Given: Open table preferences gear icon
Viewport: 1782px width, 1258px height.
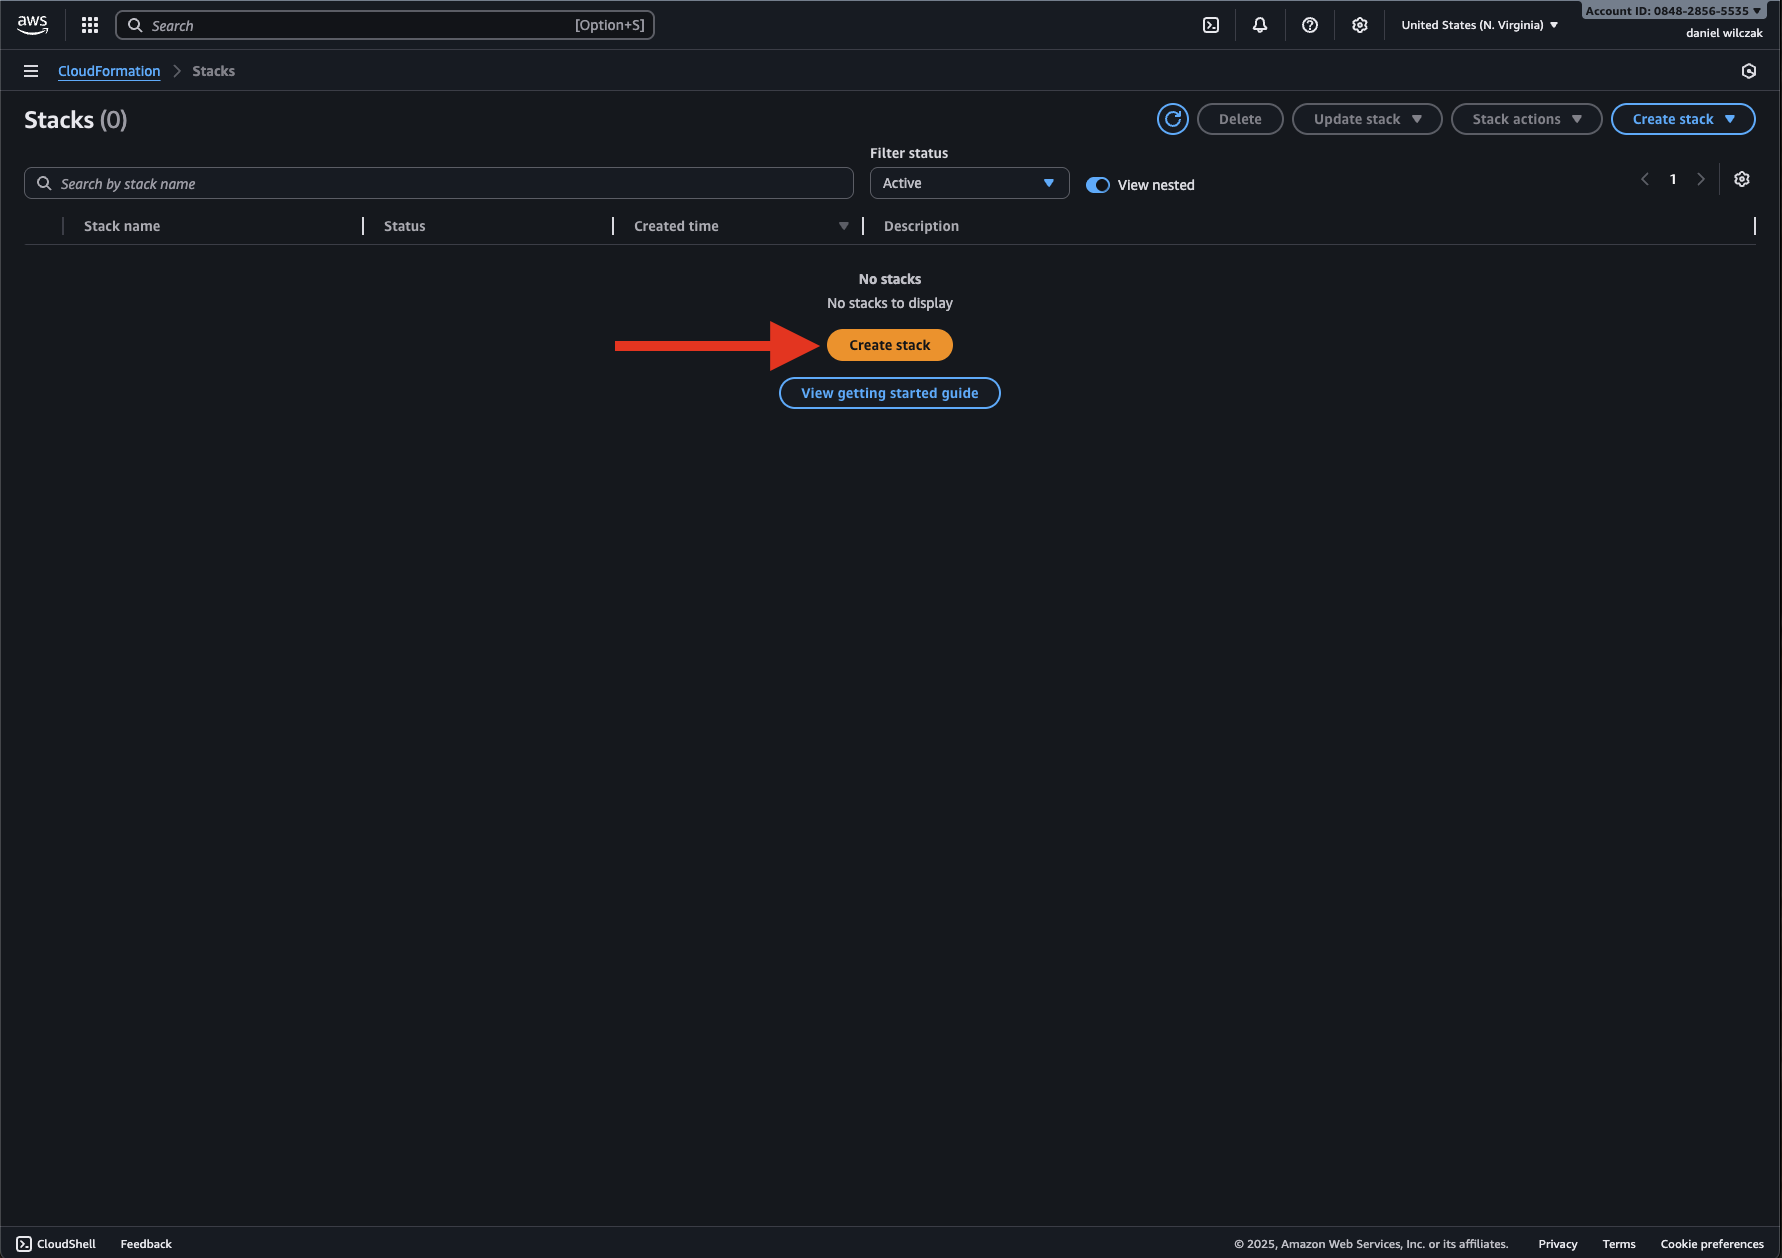Looking at the screenshot, I should click(1742, 179).
